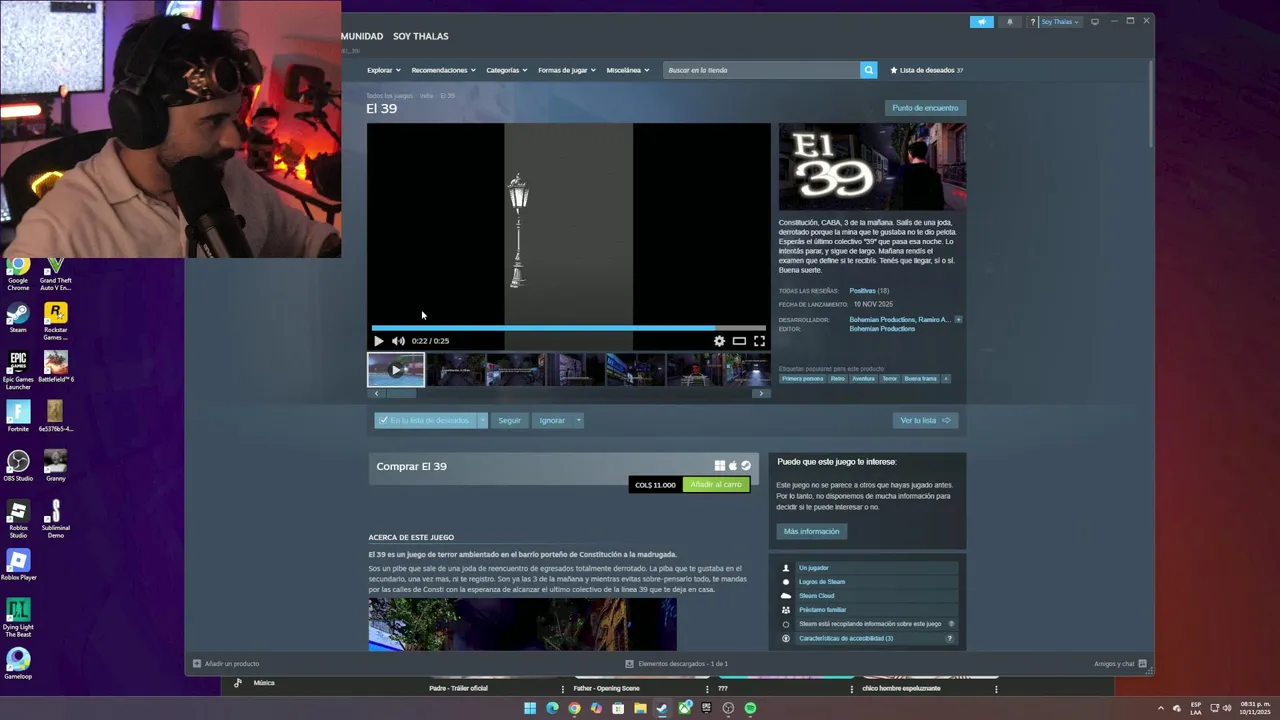Click the screenshot strip scrollbar handle
The width and height of the screenshot is (1280, 720).
click(401, 393)
